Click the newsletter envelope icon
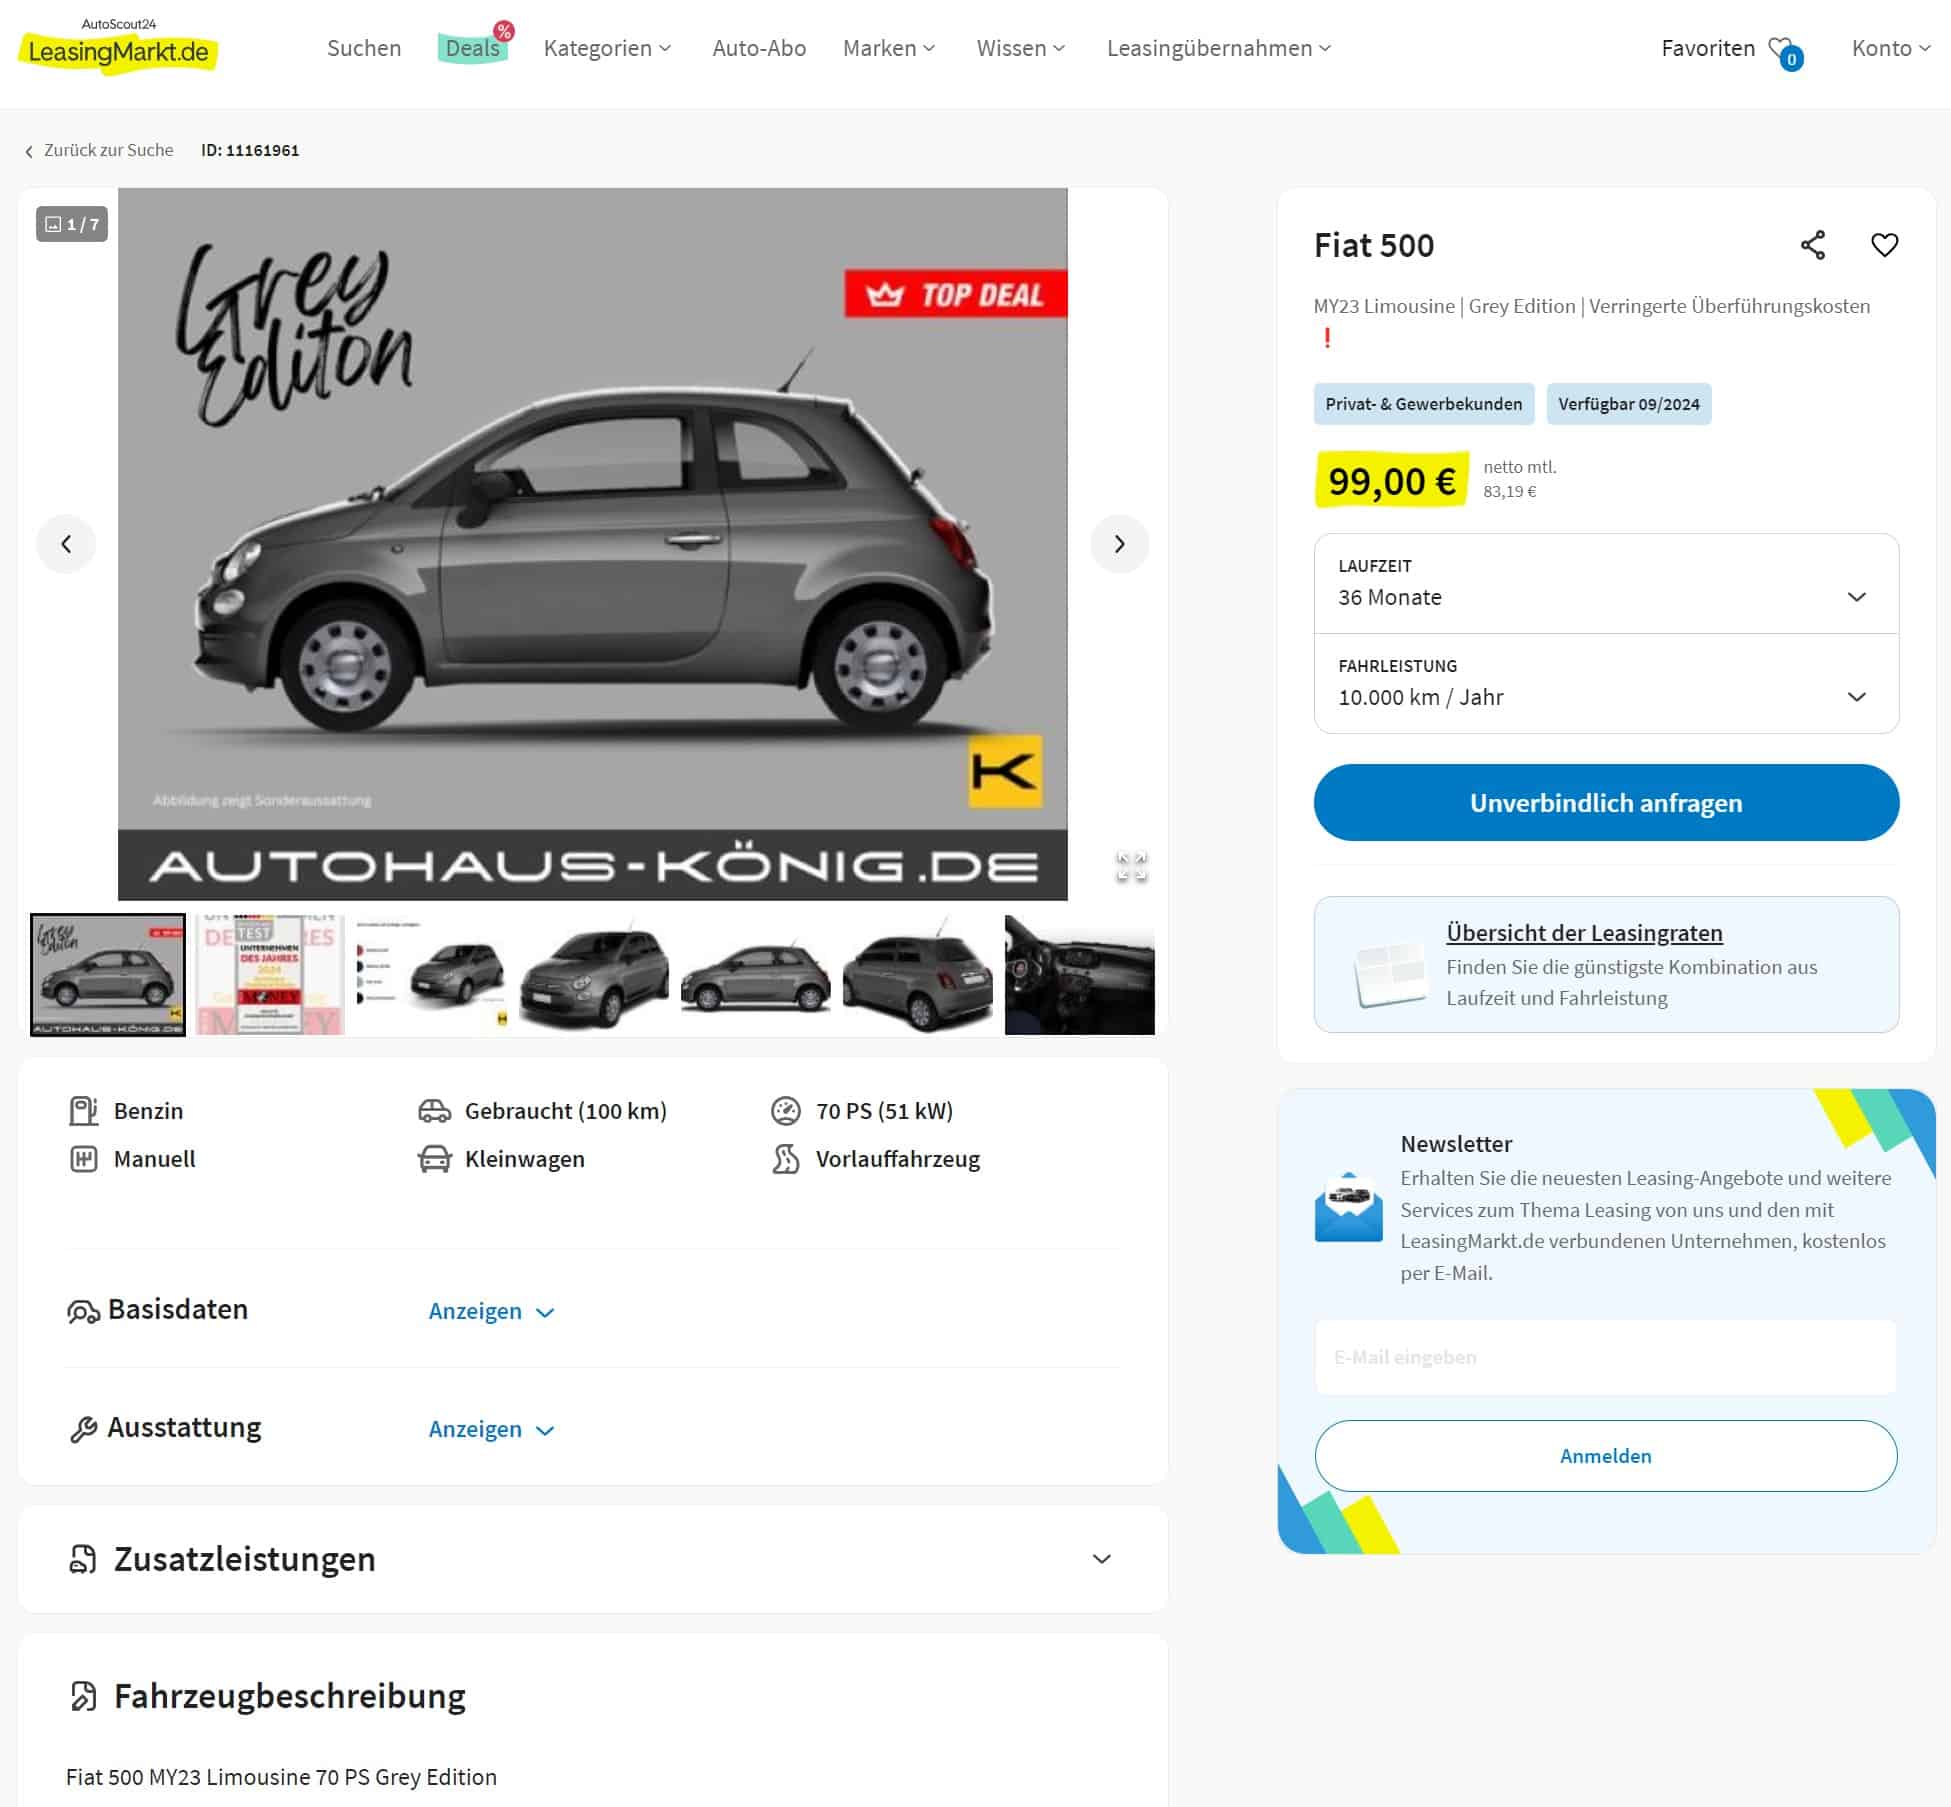Screen dimensions: 1951x1807 coord(1348,1207)
